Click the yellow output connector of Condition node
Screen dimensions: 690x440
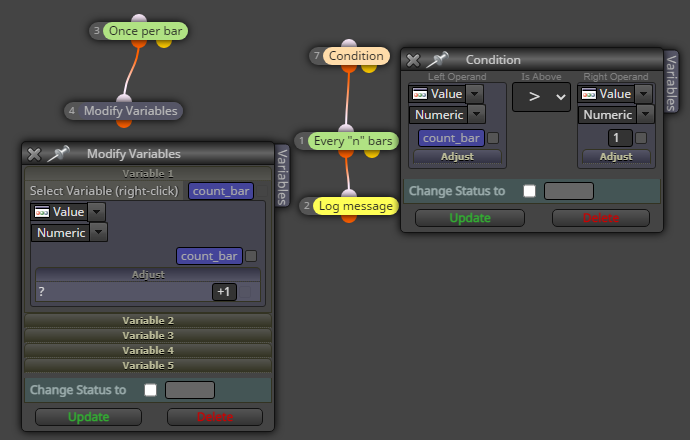click(369, 69)
